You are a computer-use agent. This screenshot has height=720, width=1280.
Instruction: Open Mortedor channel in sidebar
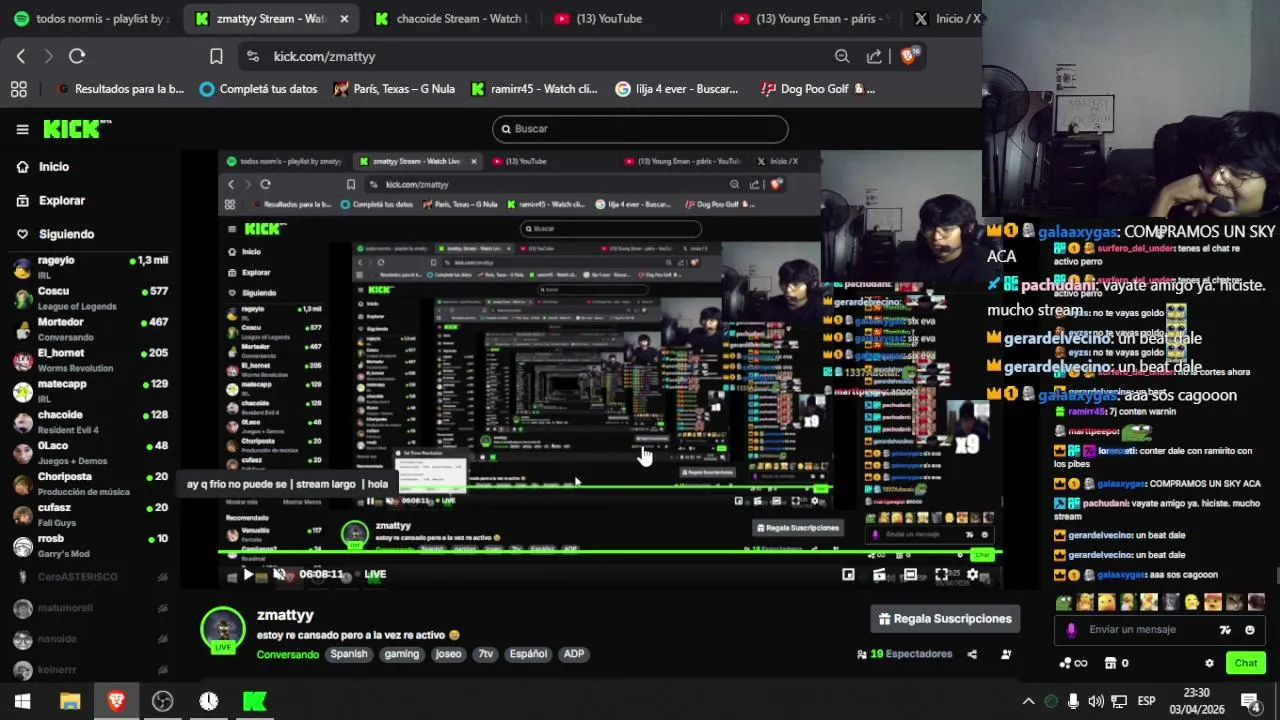click(x=90, y=329)
